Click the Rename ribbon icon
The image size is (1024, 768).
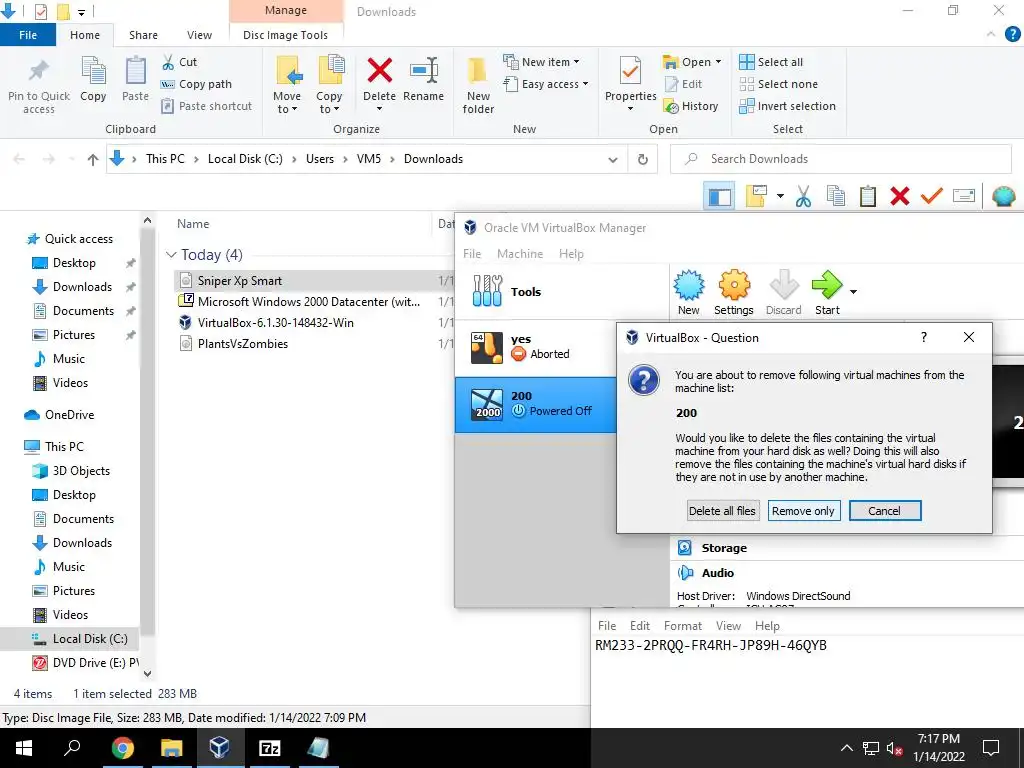pos(423,71)
